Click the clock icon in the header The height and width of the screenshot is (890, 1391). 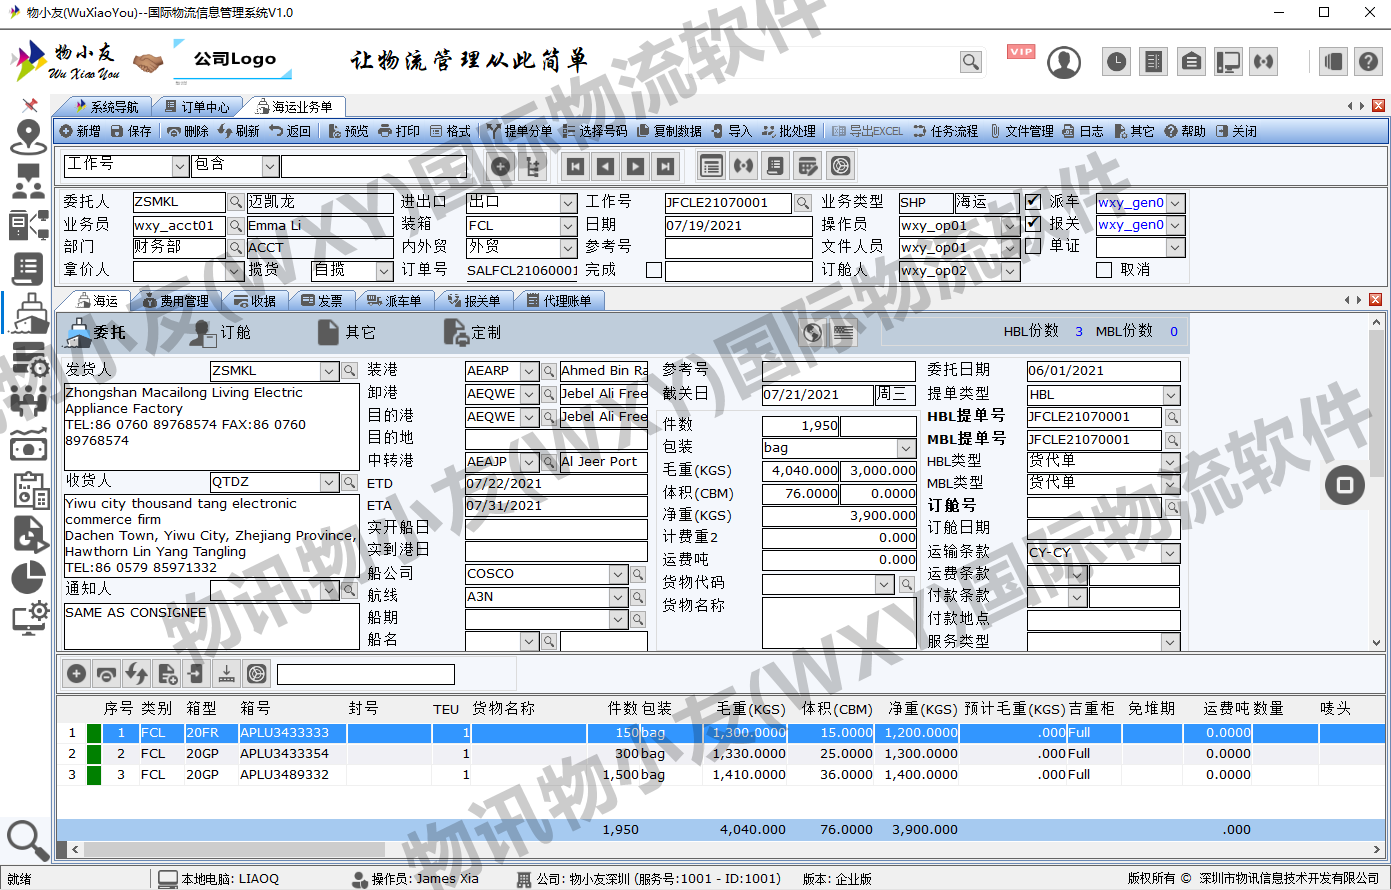click(x=1116, y=62)
